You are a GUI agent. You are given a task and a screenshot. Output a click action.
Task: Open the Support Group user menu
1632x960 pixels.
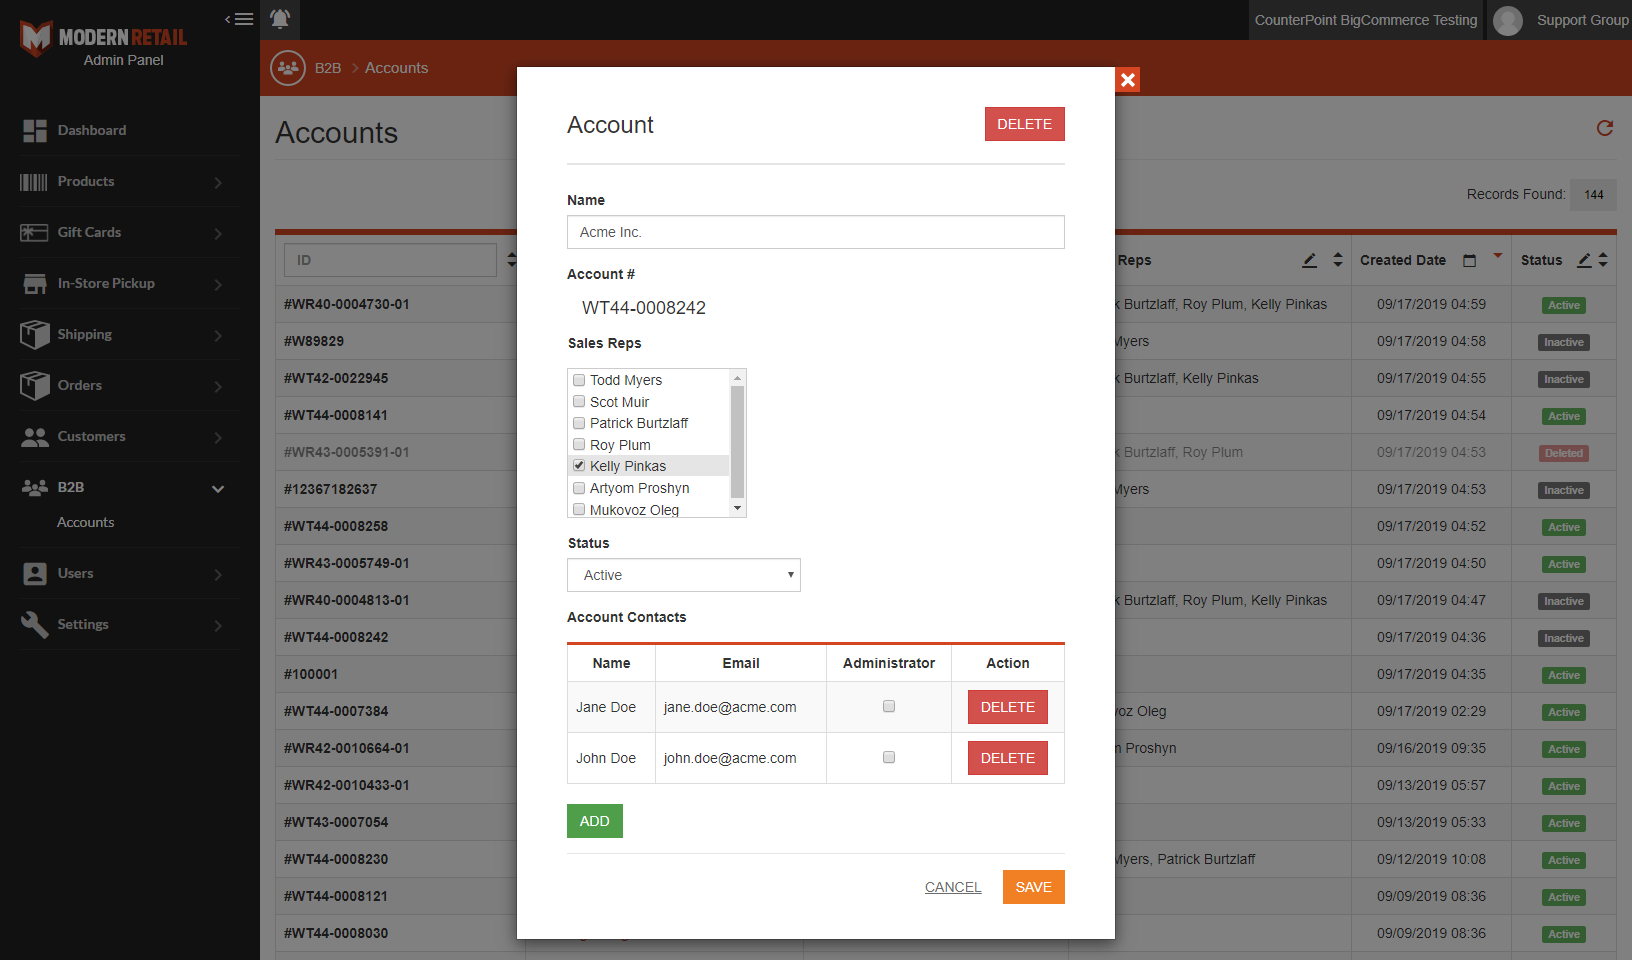coord(1582,20)
